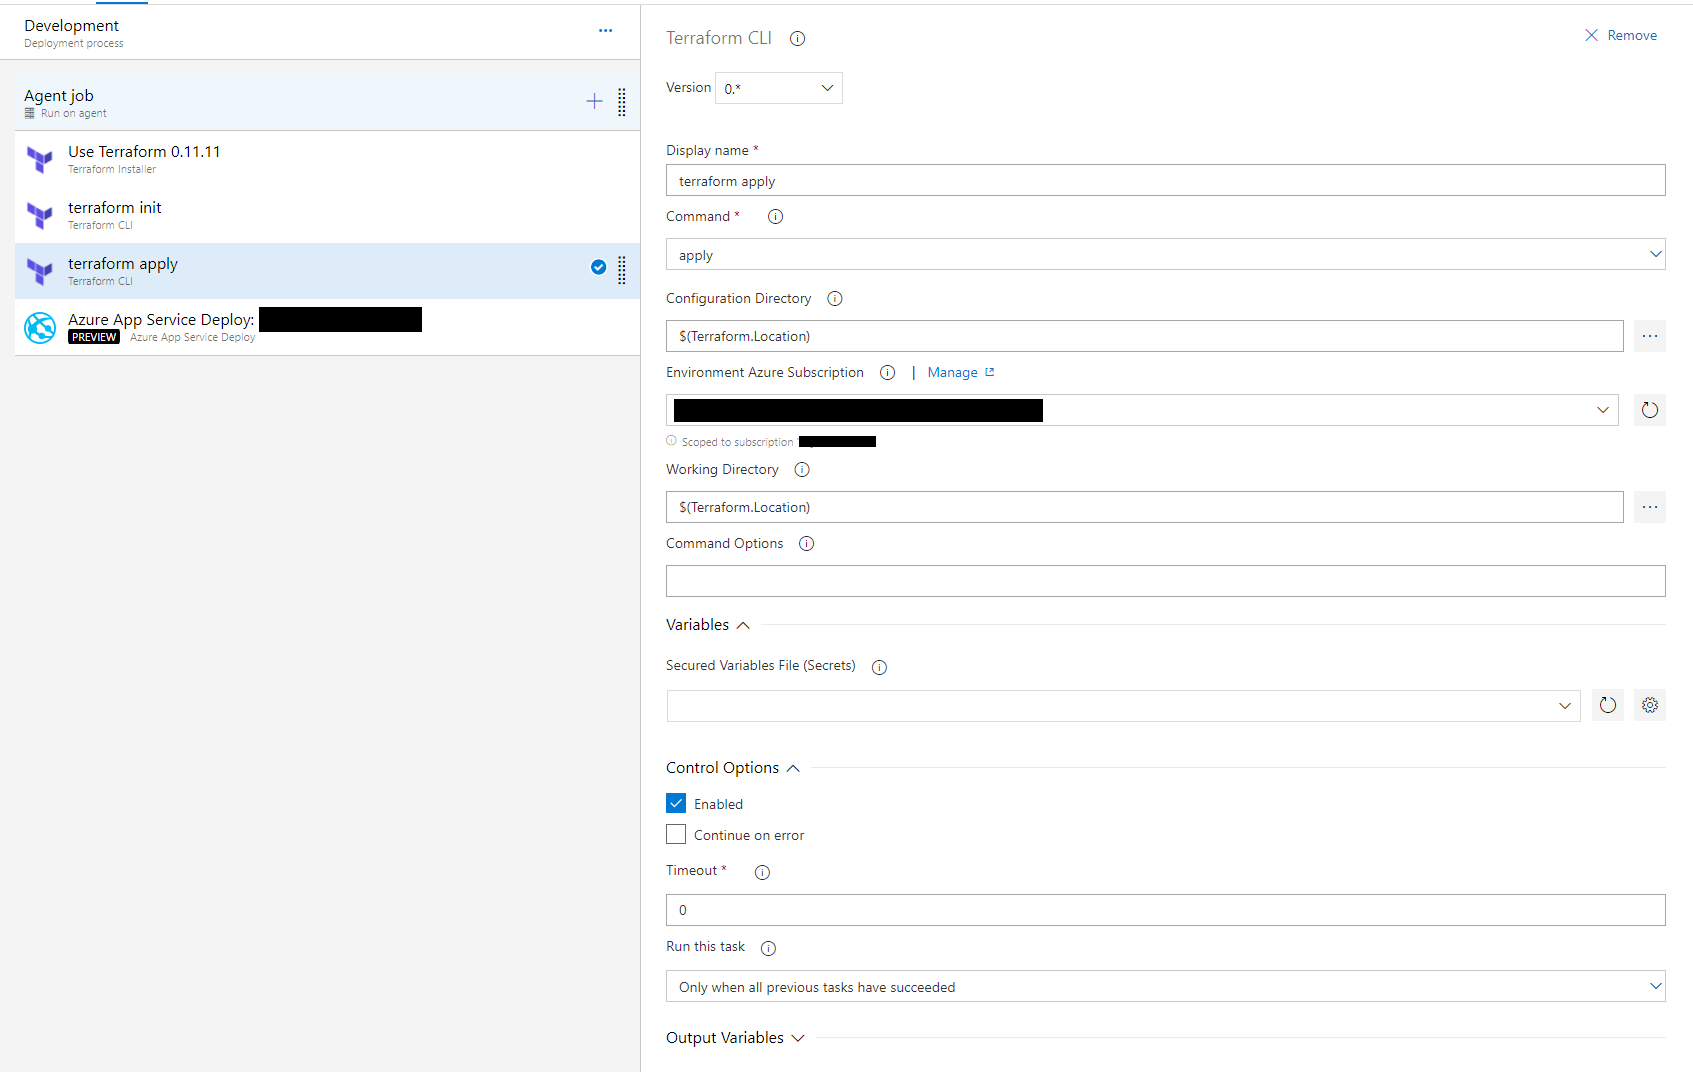The width and height of the screenshot is (1693, 1072).
Task: Uncheck the Enabled checkbox
Action: pyautogui.click(x=676, y=803)
